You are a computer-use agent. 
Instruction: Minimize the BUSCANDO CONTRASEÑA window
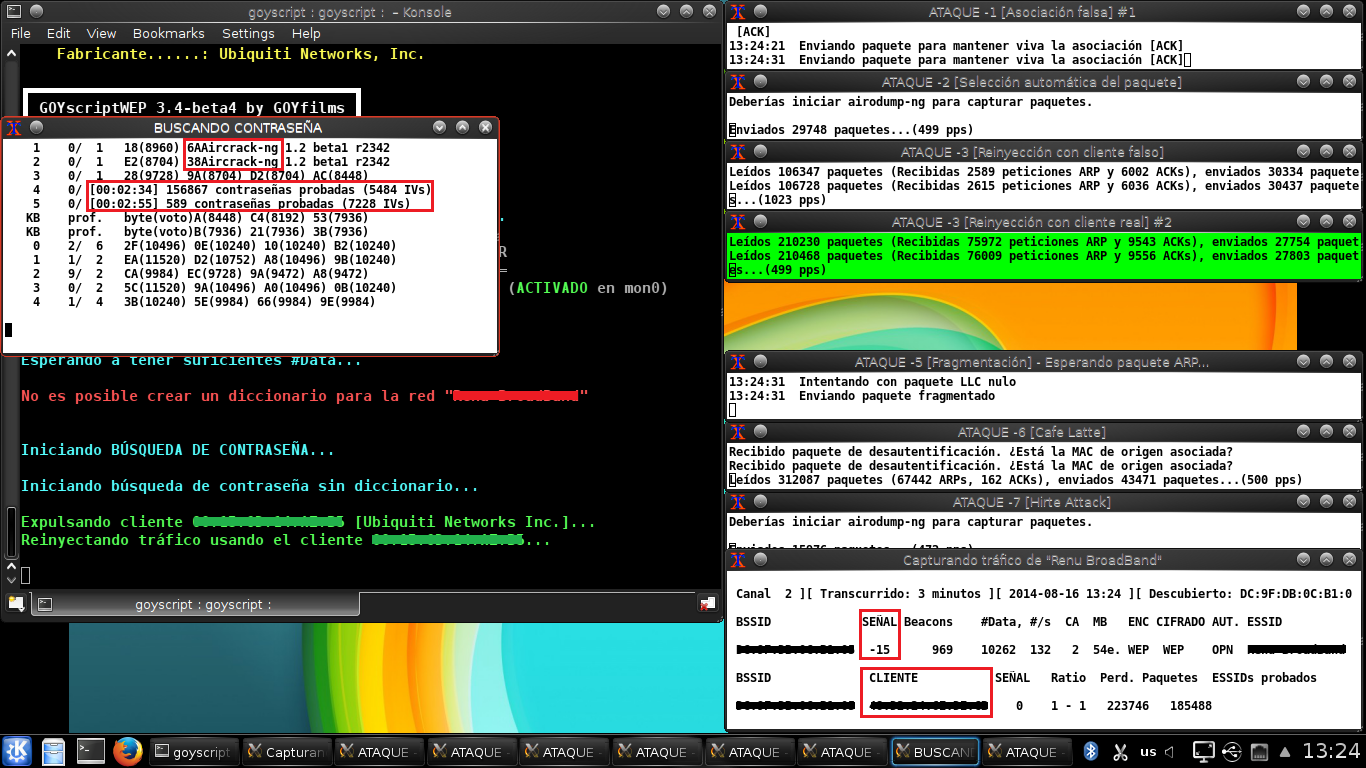(439, 127)
